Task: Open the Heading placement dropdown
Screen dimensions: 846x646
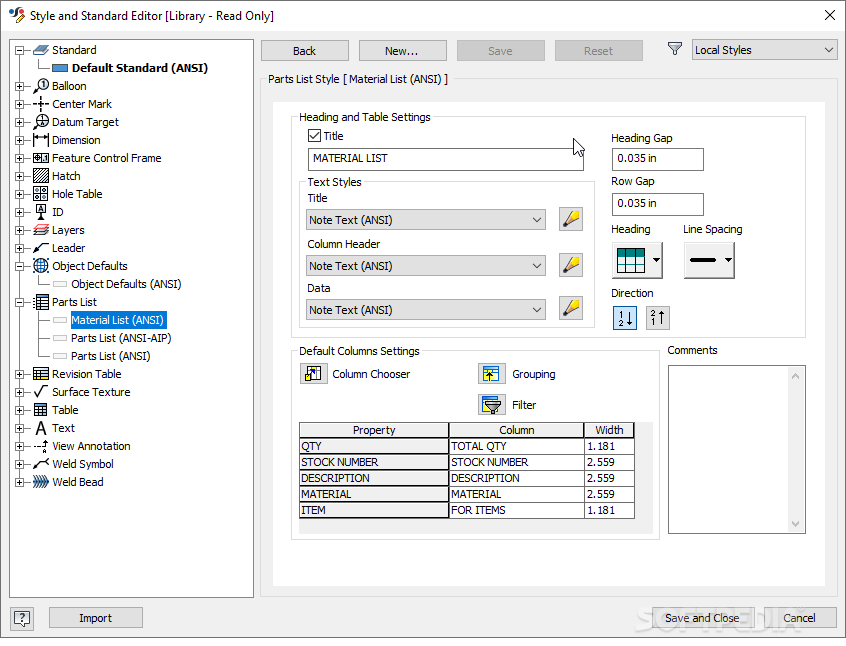Action: pos(637,260)
